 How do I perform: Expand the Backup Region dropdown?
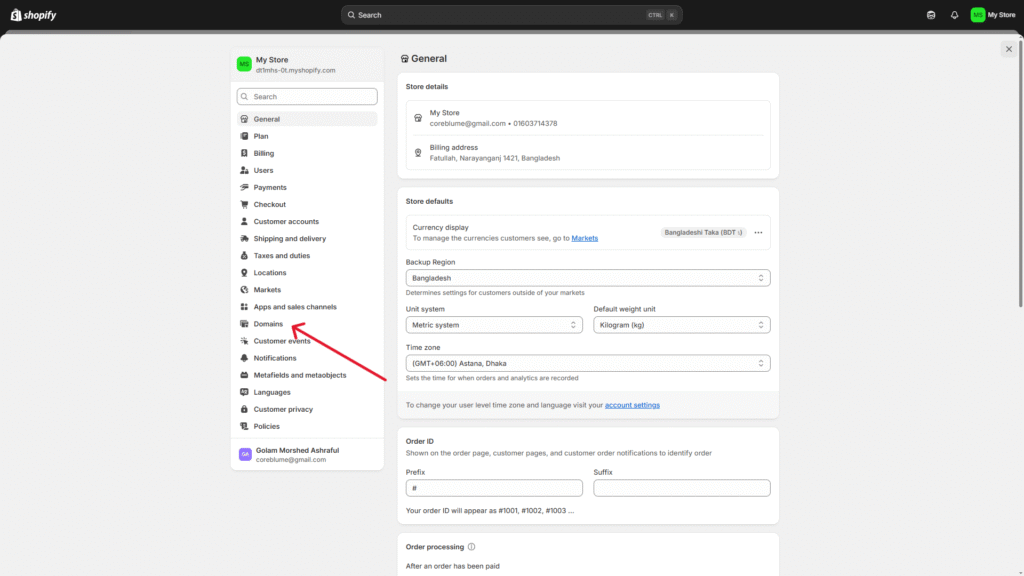point(587,278)
